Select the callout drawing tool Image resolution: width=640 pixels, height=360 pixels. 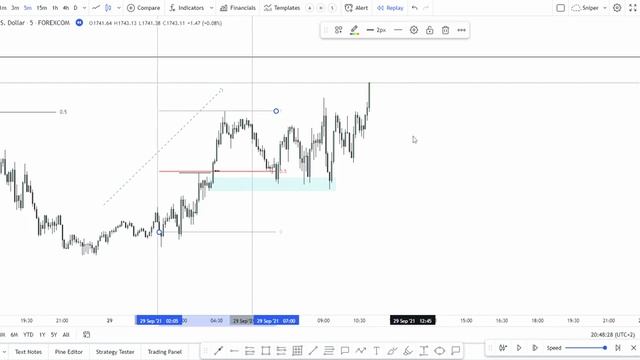tap(344, 350)
